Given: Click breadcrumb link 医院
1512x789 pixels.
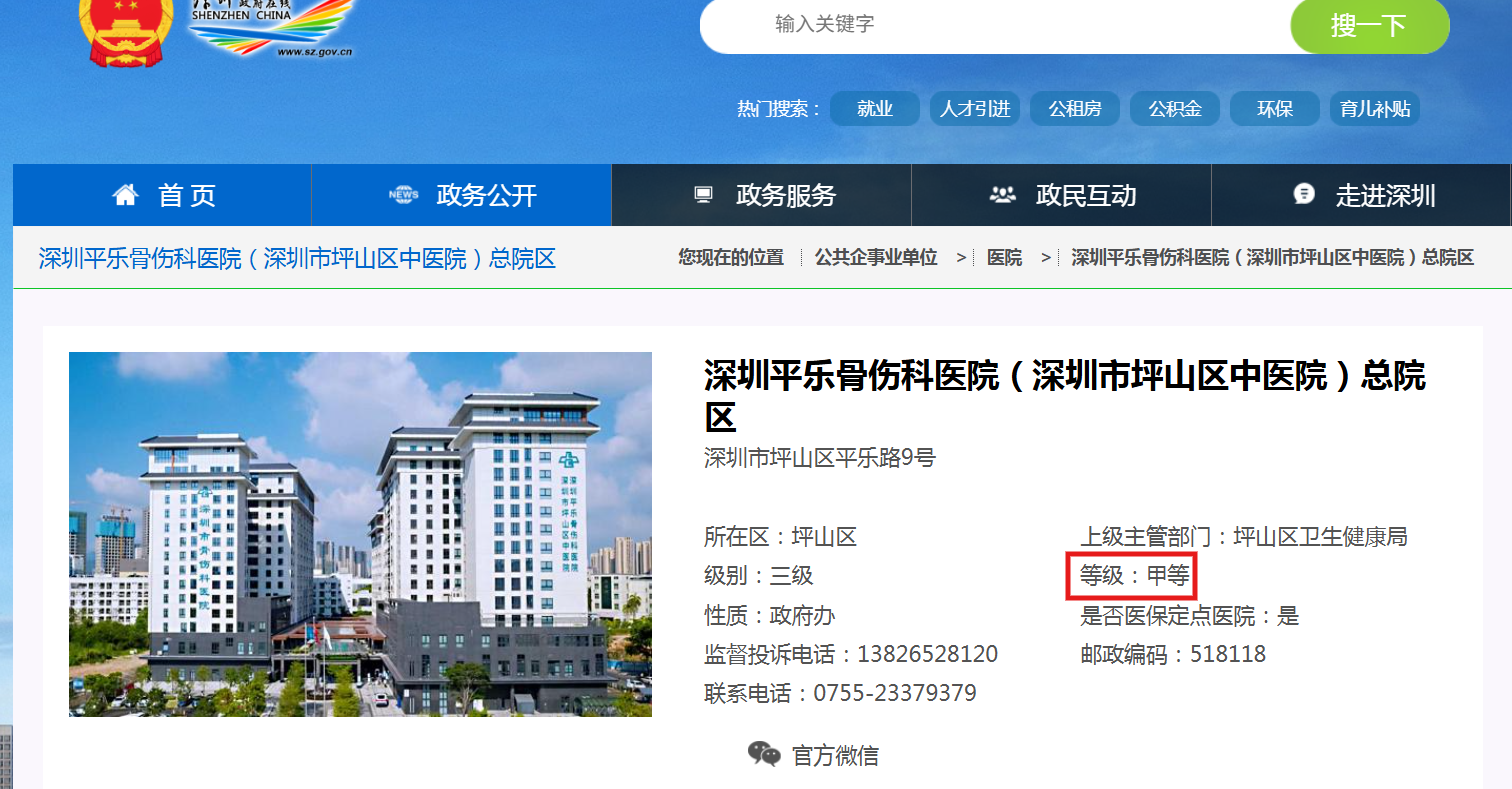Looking at the screenshot, I should (1004, 257).
